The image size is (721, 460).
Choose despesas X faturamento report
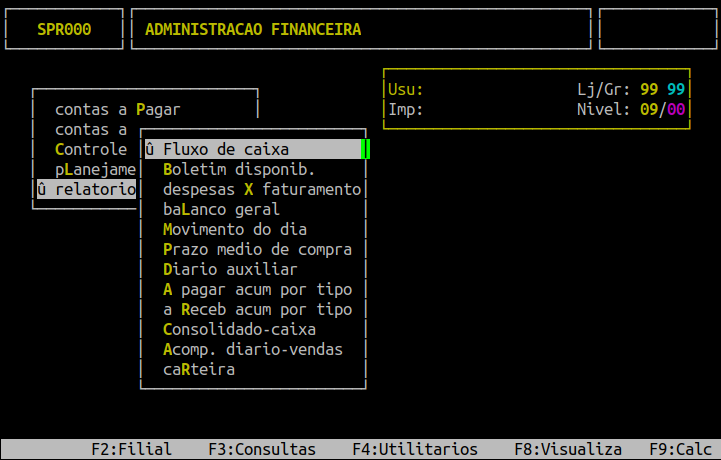coord(261,190)
